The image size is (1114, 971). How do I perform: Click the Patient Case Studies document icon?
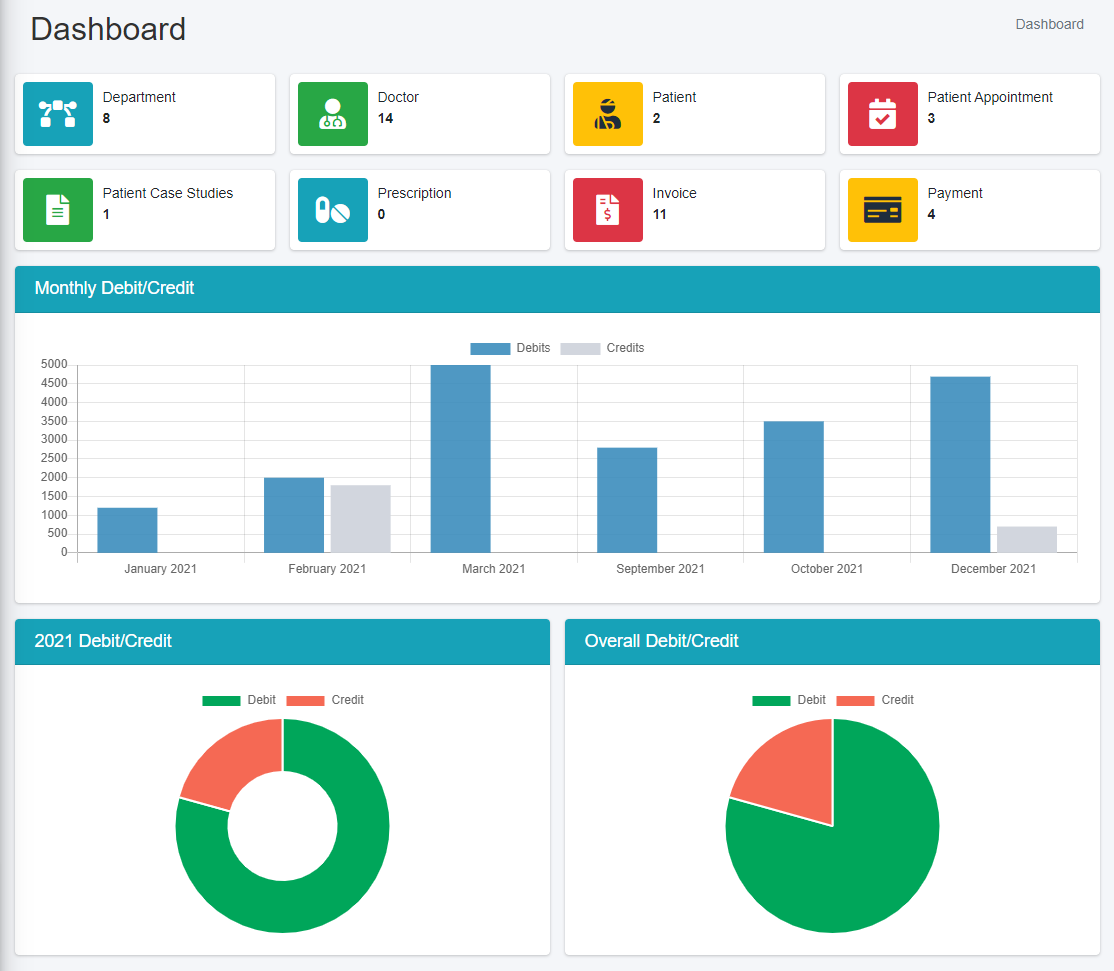(58, 210)
